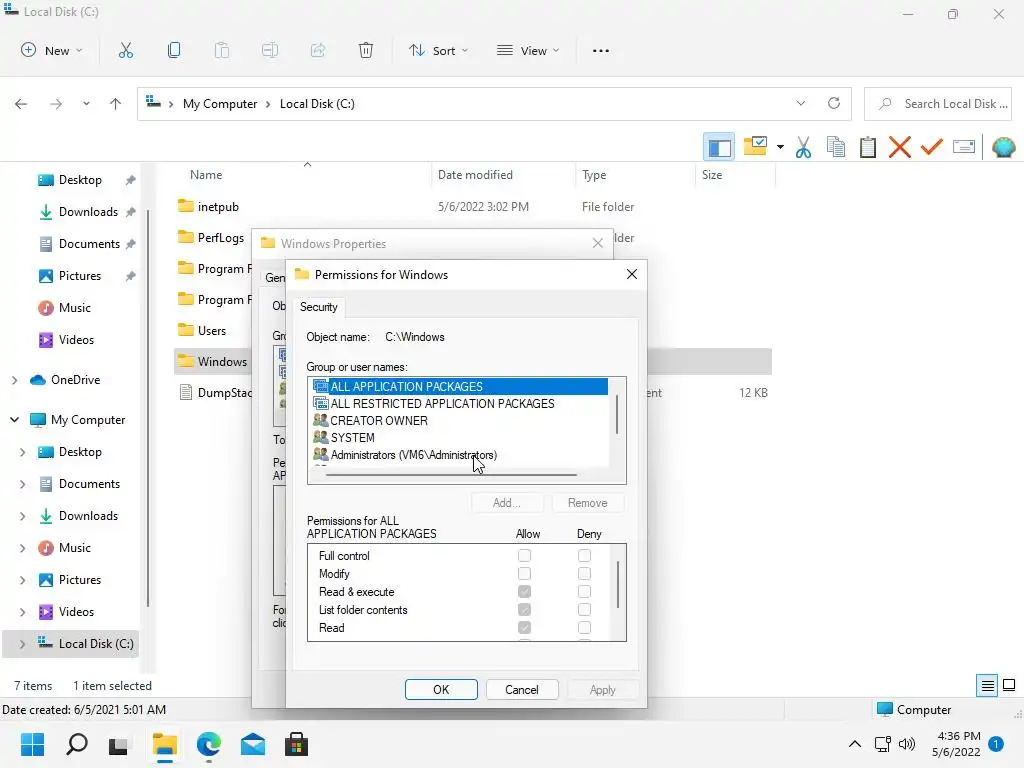Refresh the Local Disk (C:) view

(834, 103)
